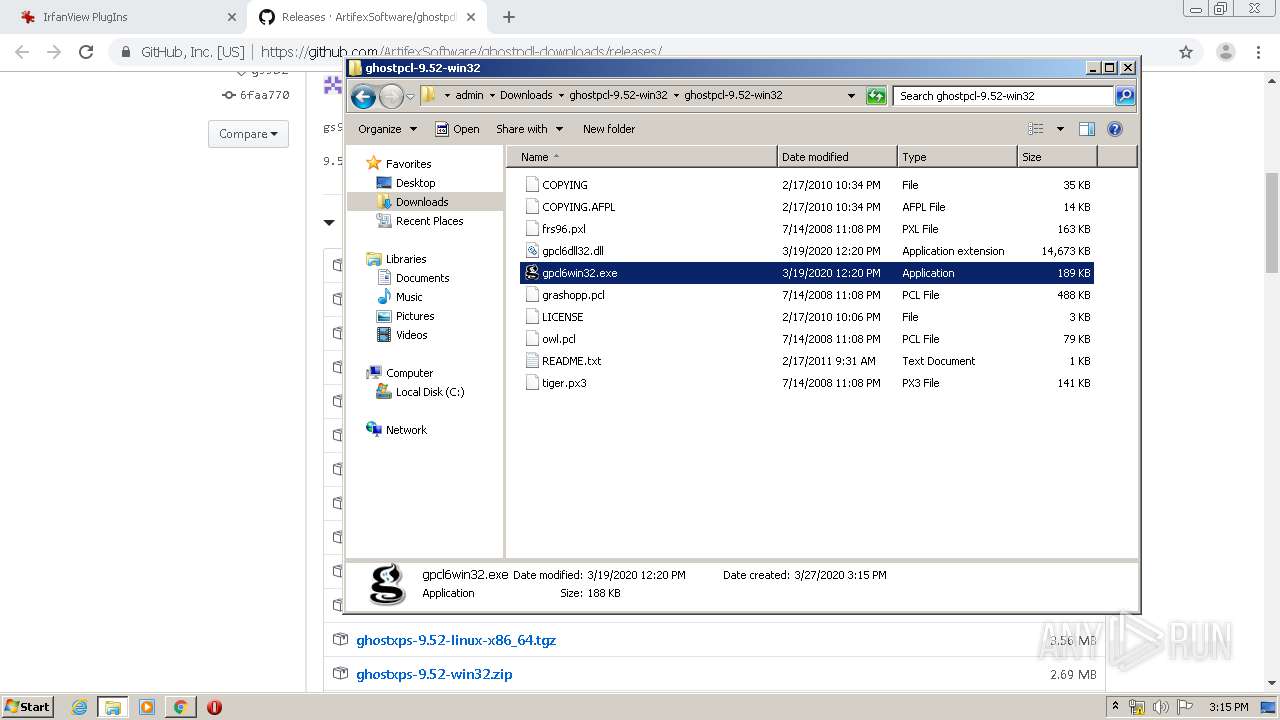The image size is (1280, 720).
Task: Select the LICENSE file
Action: (807, 317)
